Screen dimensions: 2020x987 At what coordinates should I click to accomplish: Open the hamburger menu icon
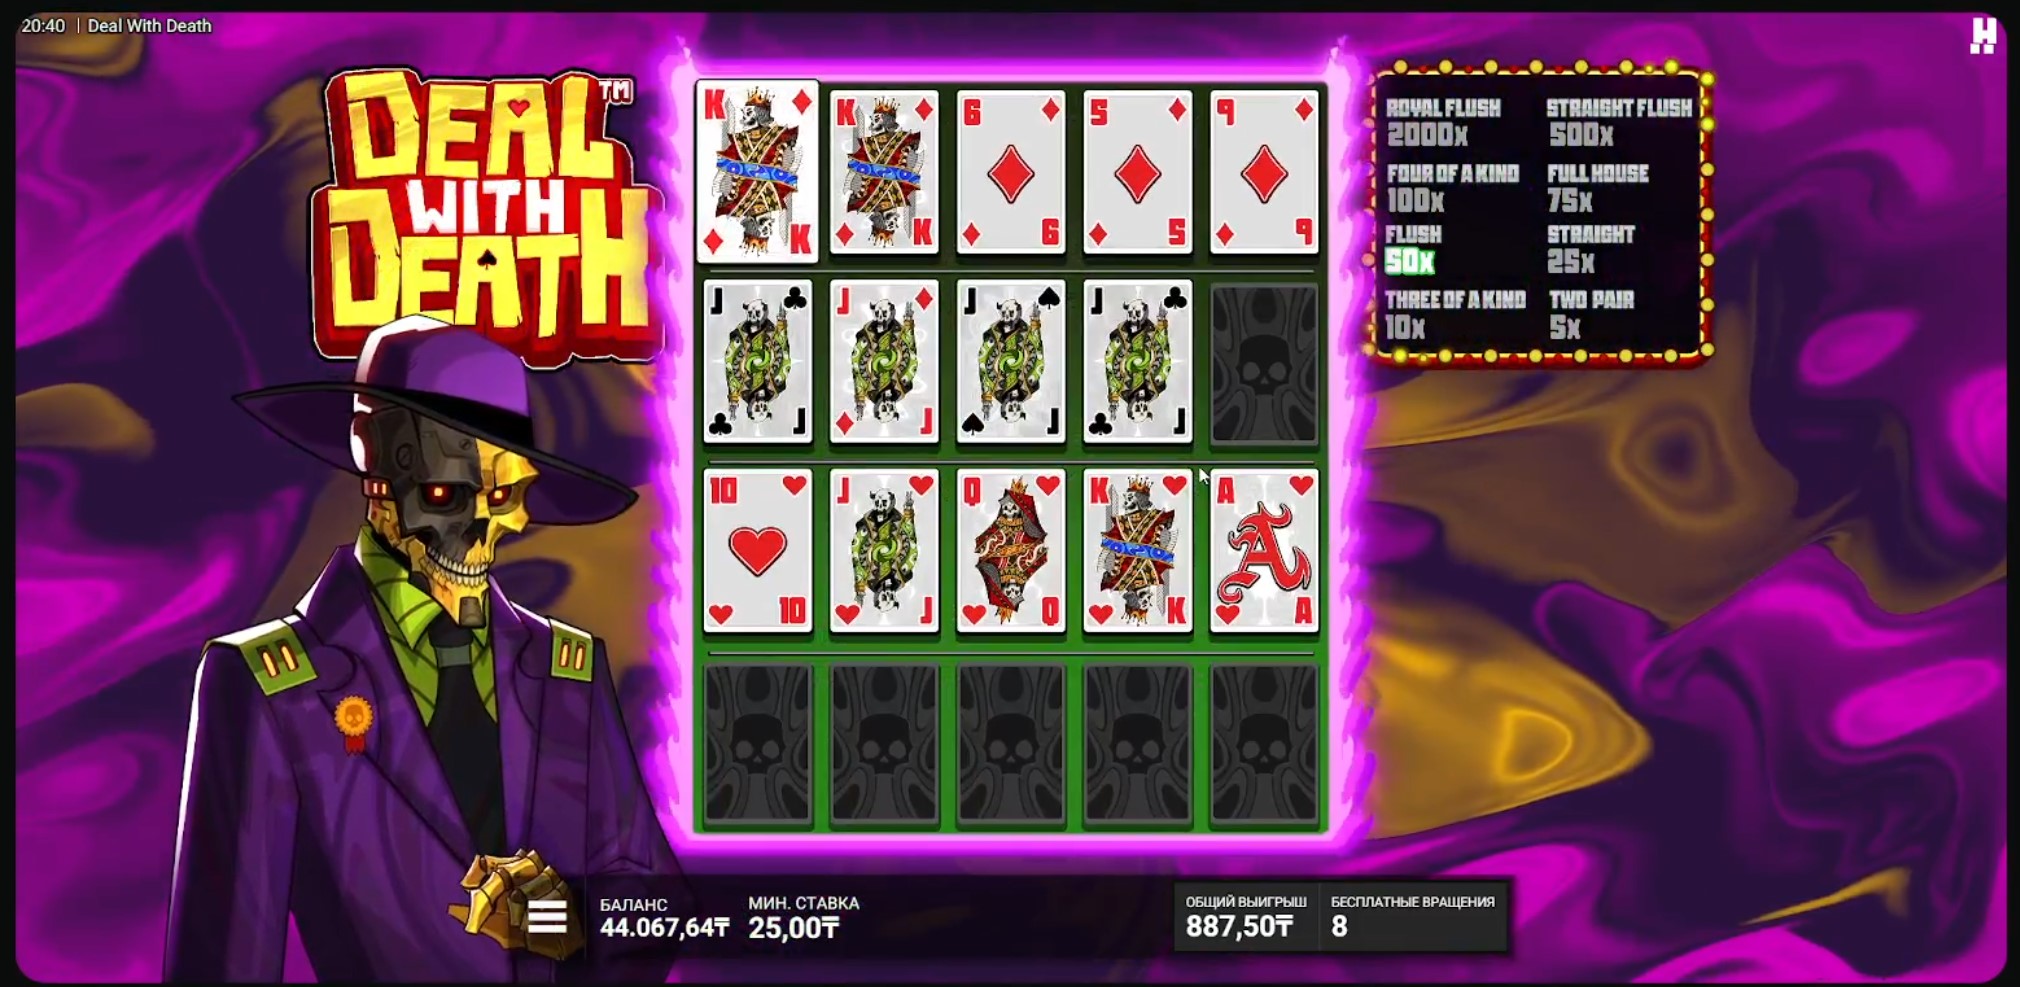point(547,916)
